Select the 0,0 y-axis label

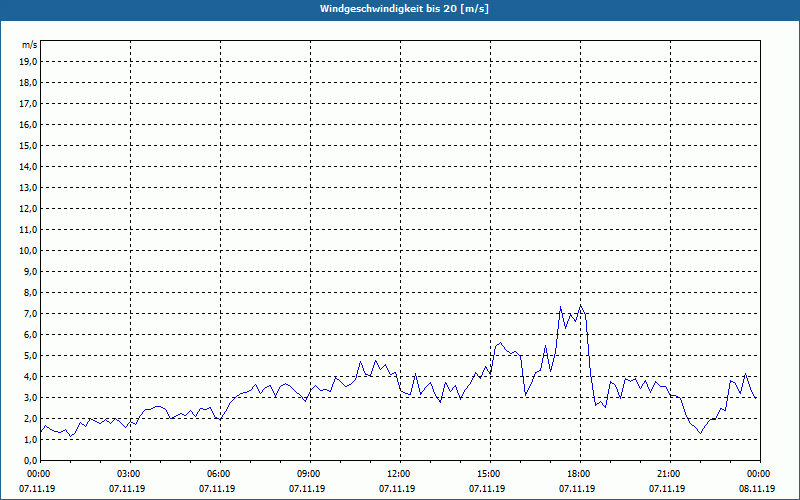(x=30, y=460)
